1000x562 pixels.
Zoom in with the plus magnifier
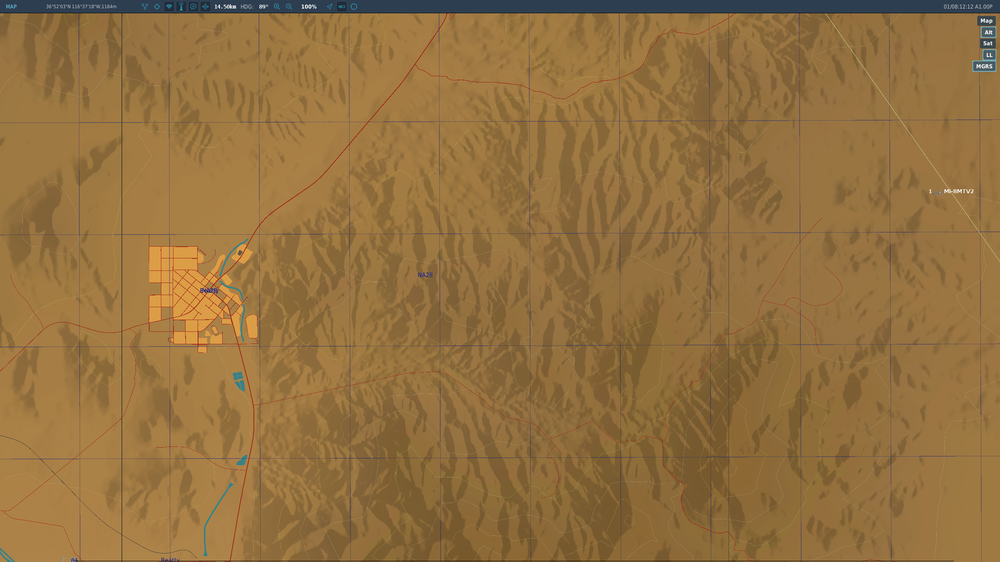277,6
